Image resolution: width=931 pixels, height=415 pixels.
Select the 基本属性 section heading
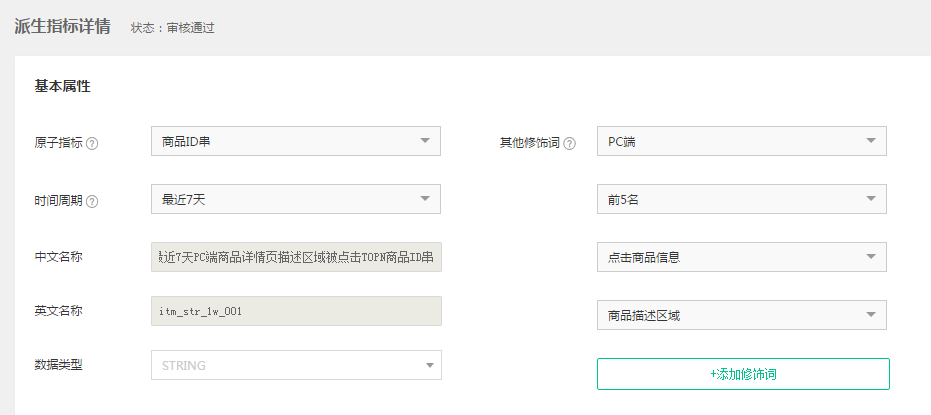pos(62,87)
